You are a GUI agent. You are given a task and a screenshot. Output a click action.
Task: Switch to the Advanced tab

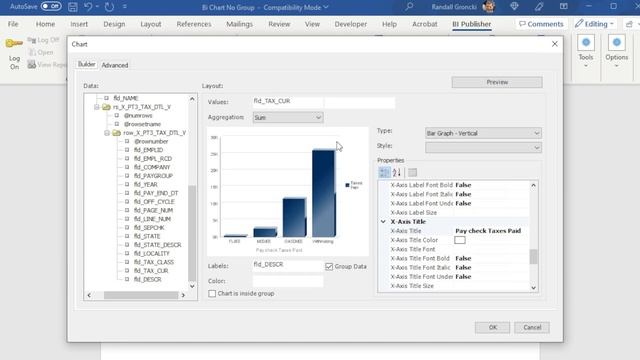115,65
